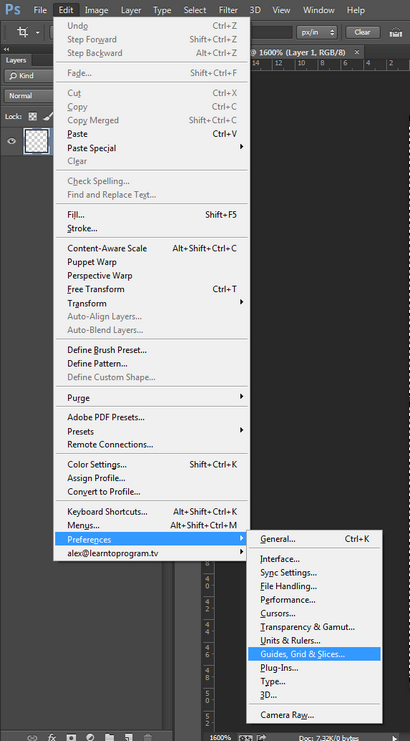Open the File menu
410x741 pixels.
[x=40, y=10]
